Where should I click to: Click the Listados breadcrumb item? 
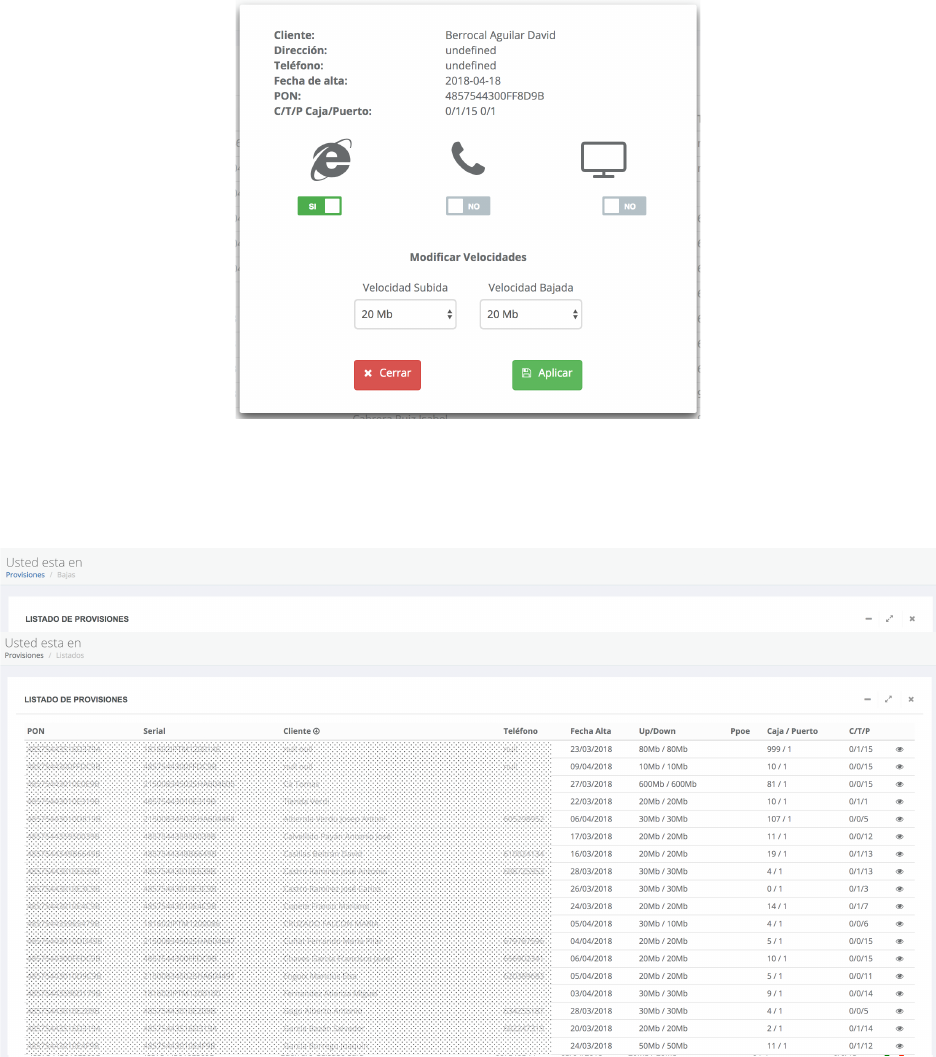[x=70, y=655]
